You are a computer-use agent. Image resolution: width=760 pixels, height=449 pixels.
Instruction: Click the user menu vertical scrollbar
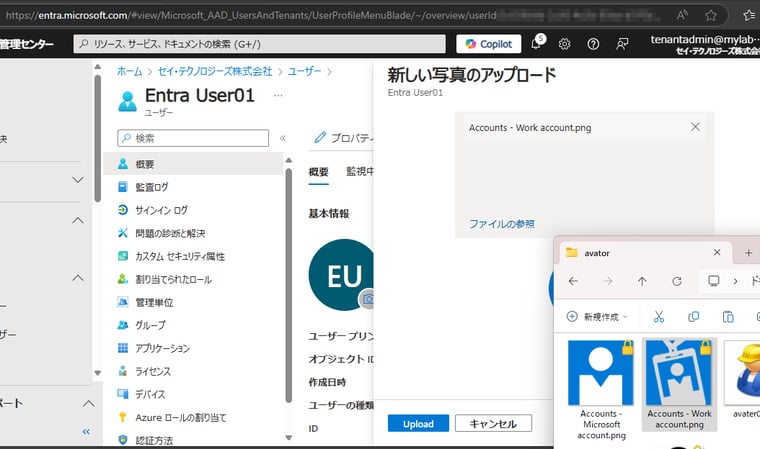(289, 286)
